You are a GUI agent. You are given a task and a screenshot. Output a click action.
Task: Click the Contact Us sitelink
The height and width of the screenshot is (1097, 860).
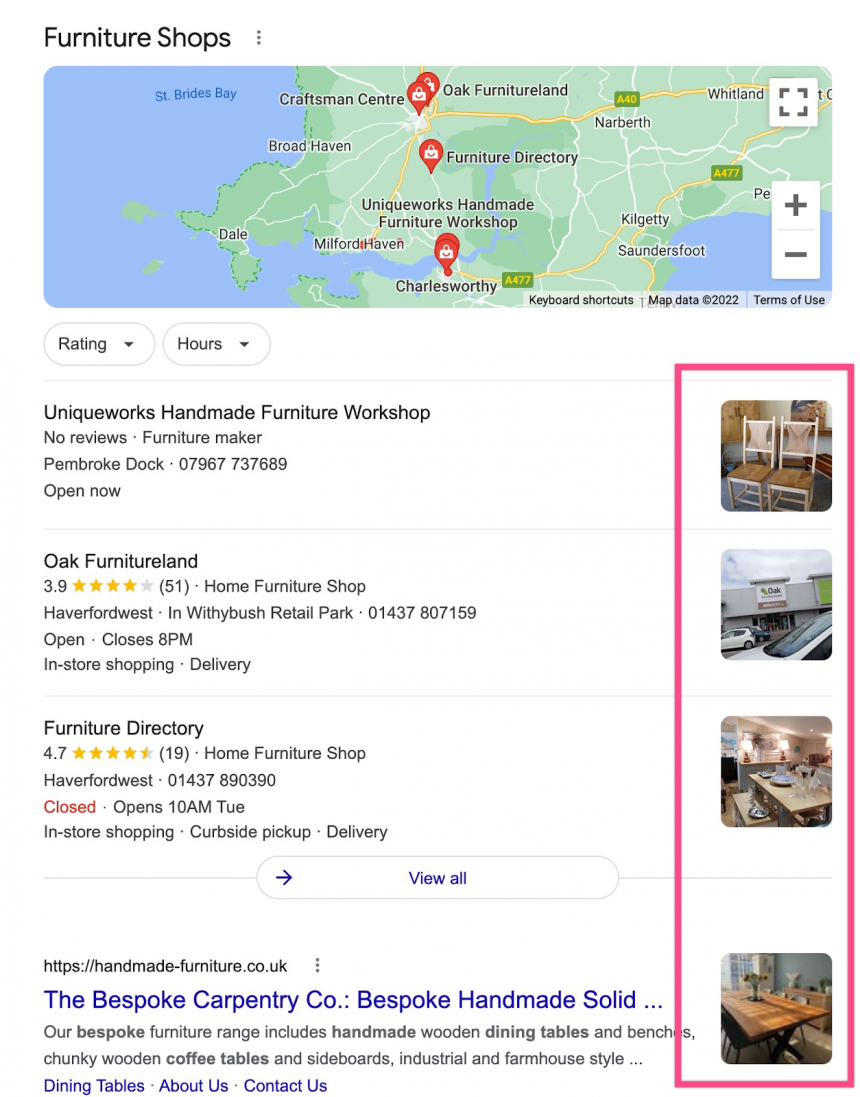point(285,1085)
